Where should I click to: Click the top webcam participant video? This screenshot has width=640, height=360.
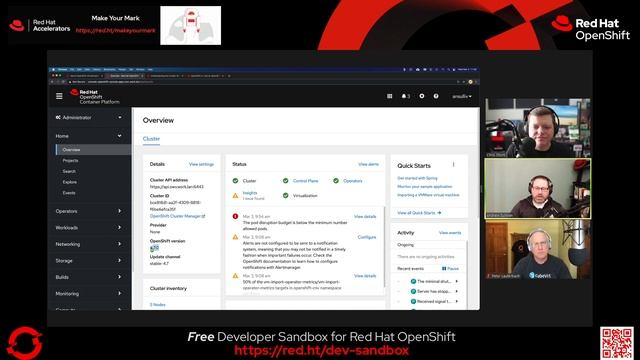tap(538, 128)
